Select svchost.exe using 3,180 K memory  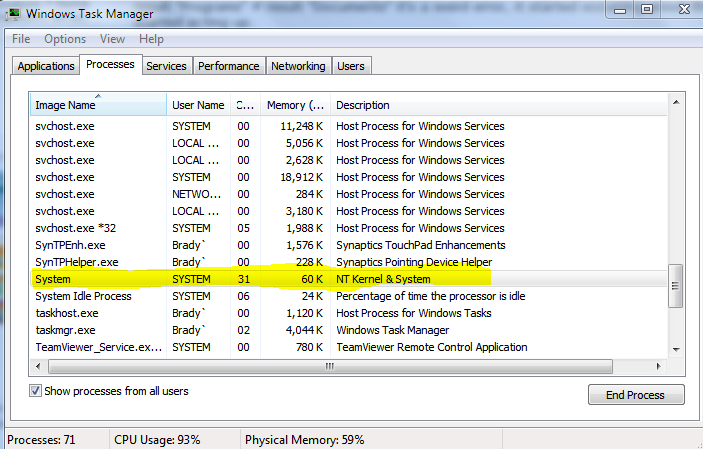349,211
